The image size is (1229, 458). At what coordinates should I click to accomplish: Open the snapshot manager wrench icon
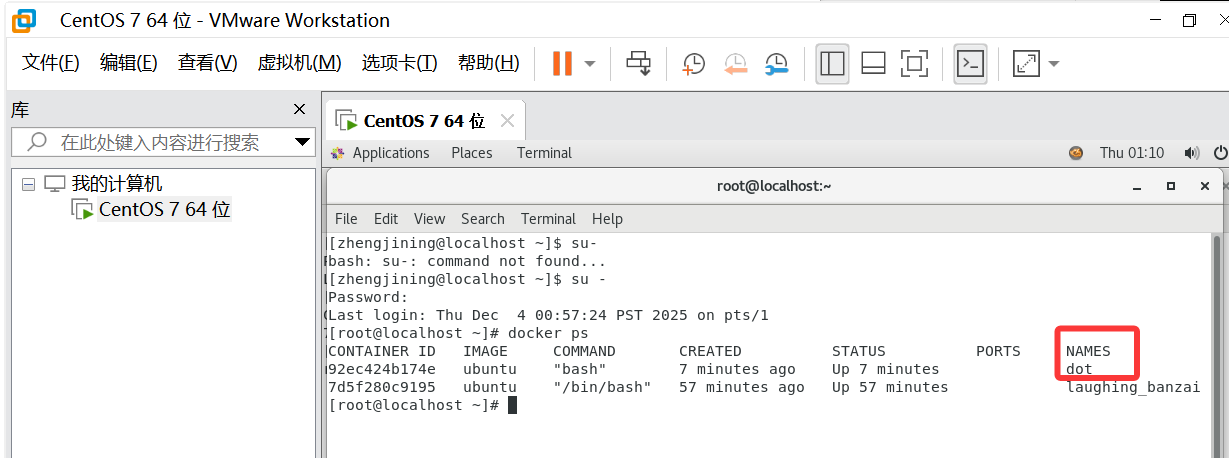776,63
